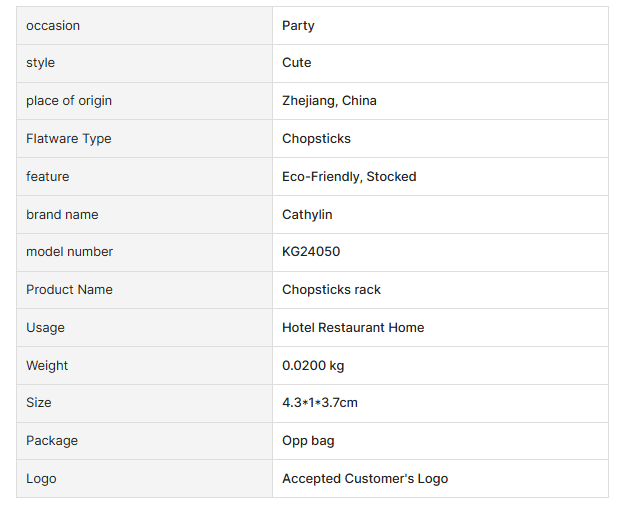Select the 'Chopsticks' flatware value

click(x=316, y=139)
